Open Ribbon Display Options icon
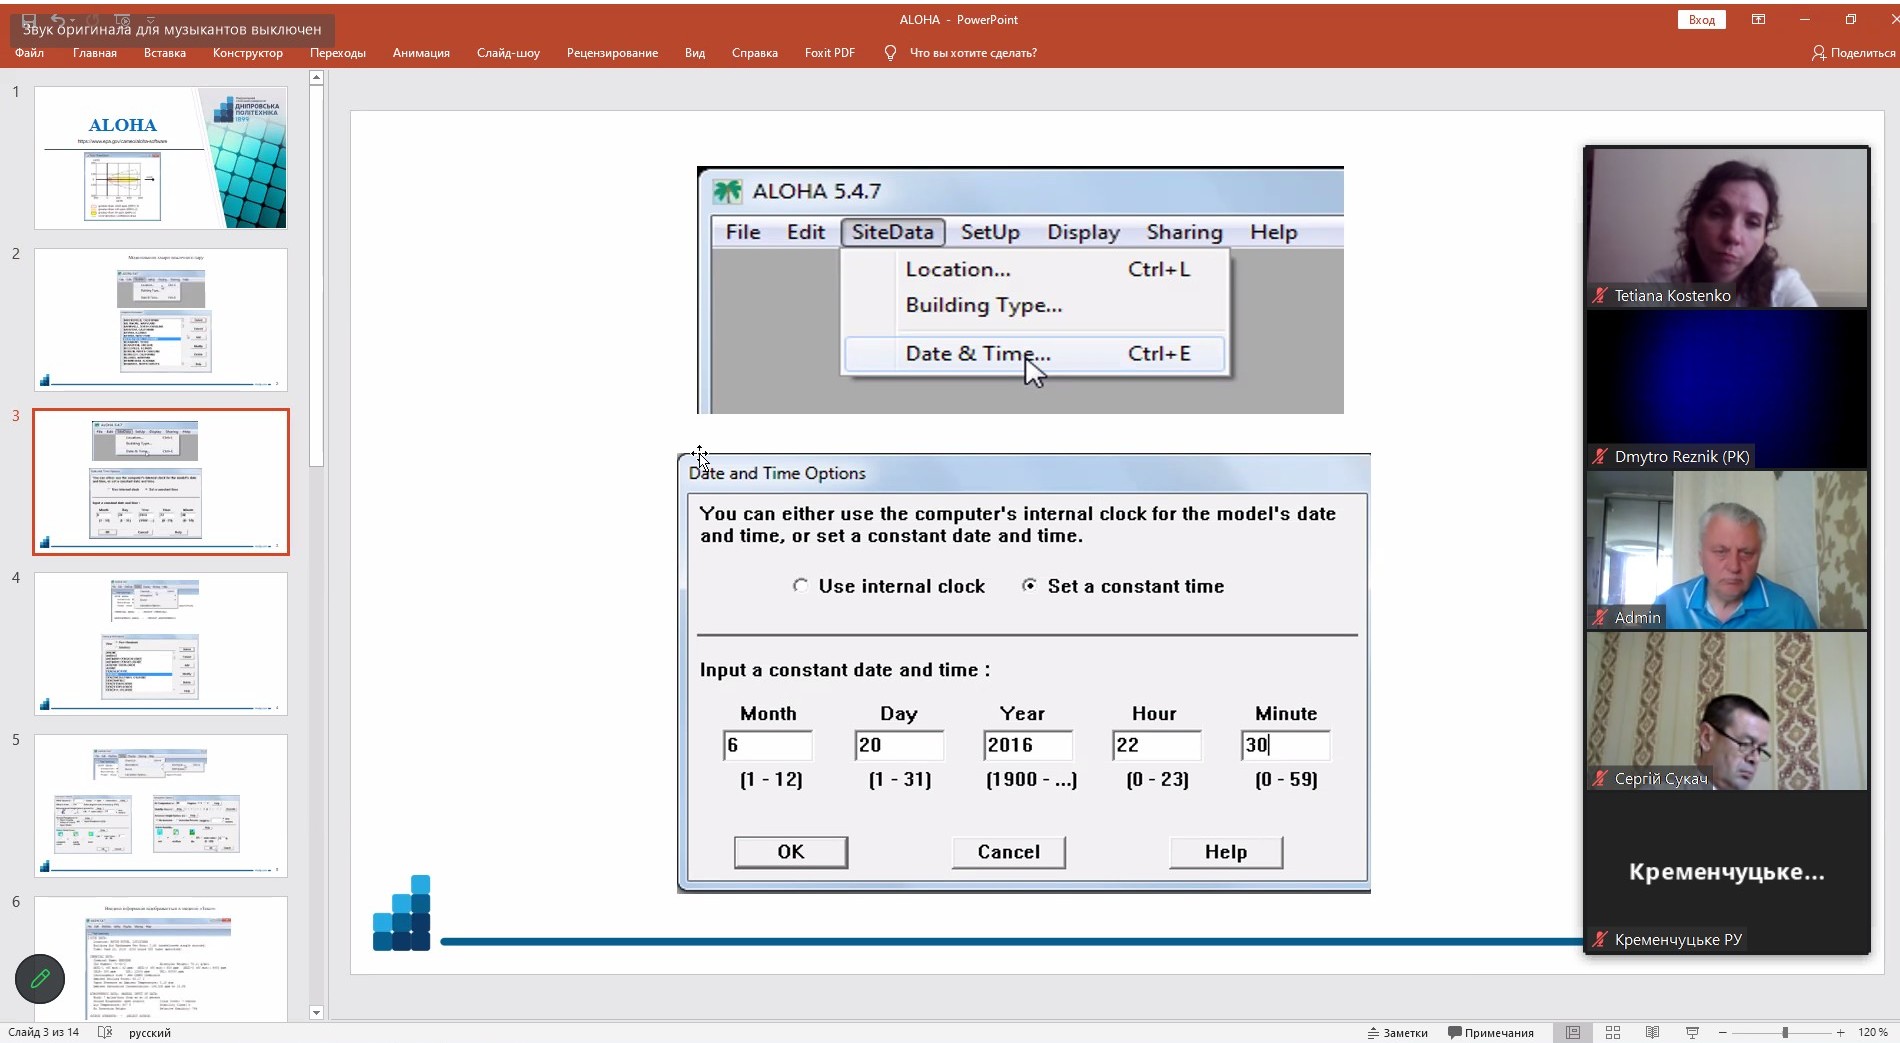The height and width of the screenshot is (1043, 1900). click(1758, 20)
